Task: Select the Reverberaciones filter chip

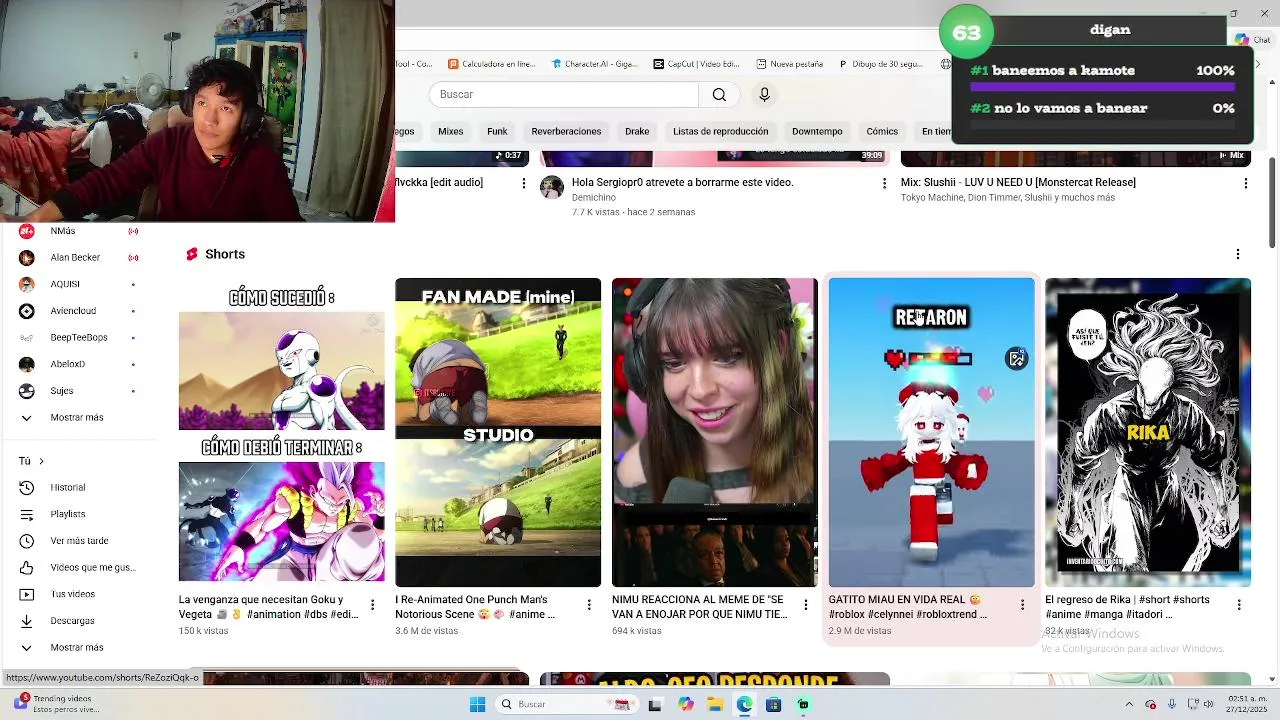Action: (x=566, y=131)
